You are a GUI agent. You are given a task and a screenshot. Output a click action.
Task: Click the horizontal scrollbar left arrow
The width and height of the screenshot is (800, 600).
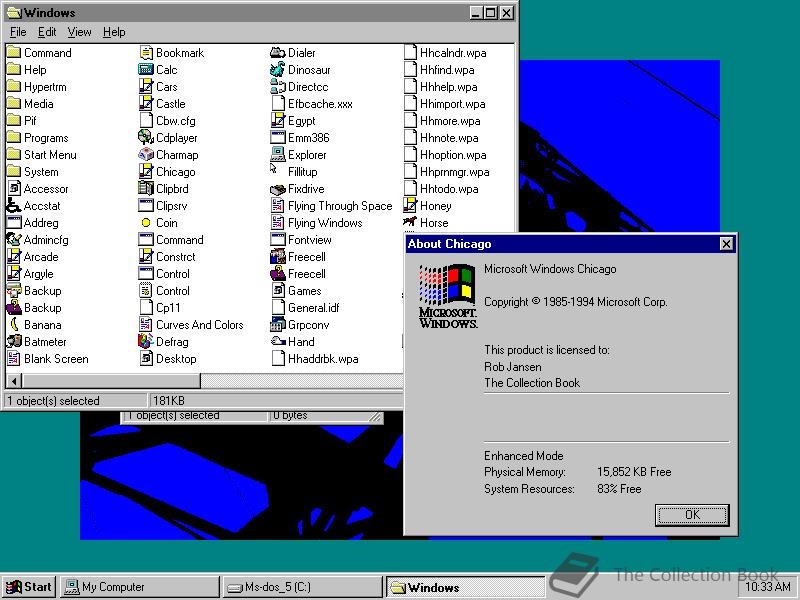click(14, 381)
